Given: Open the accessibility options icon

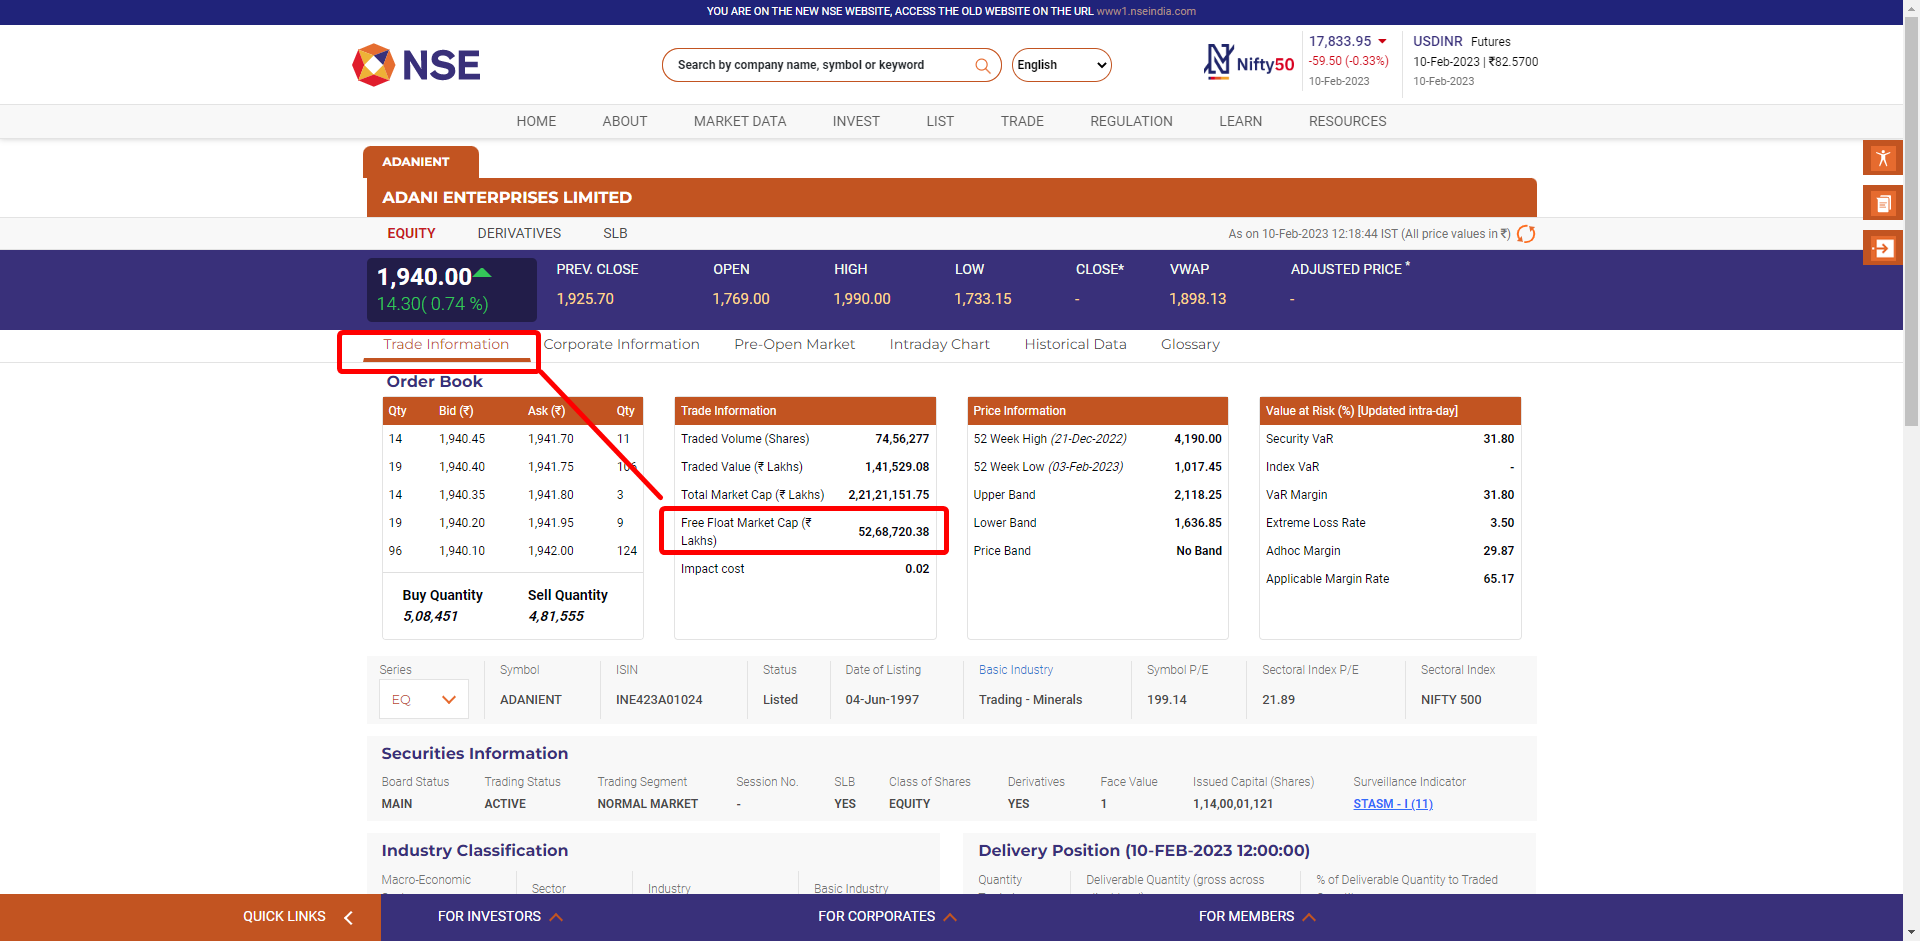Looking at the screenshot, I should point(1882,158).
